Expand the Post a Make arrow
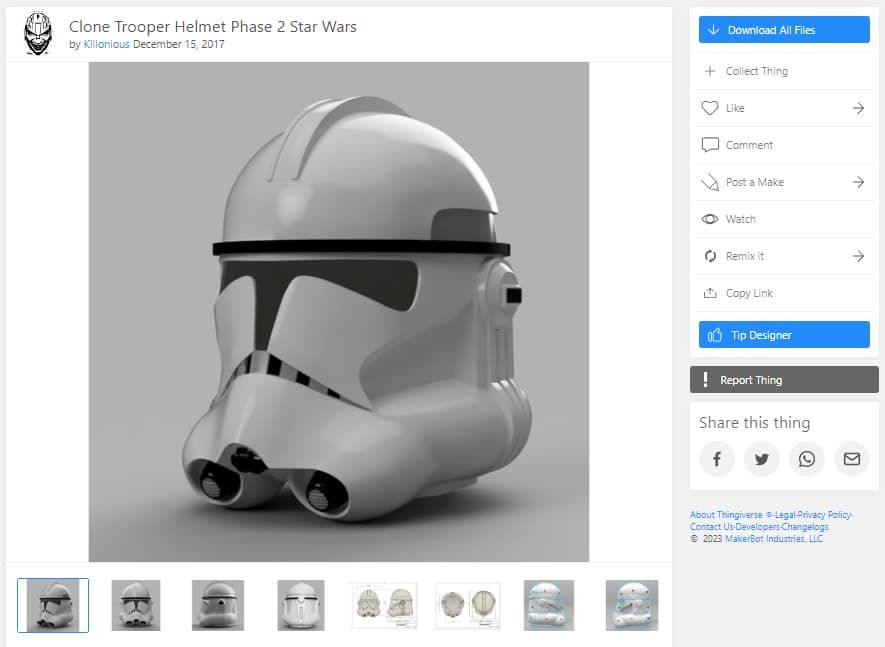Screen dimensions: 885x647 click(x=858, y=182)
